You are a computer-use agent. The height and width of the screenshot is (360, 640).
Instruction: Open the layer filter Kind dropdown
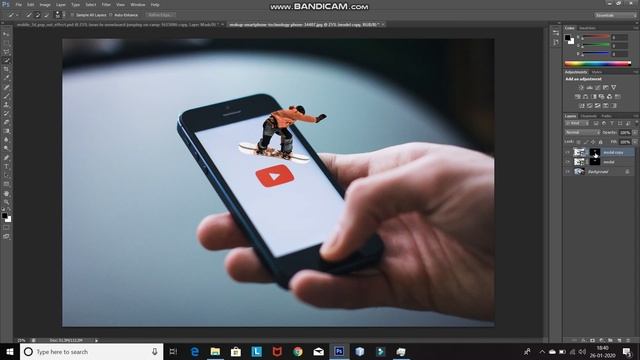click(576, 123)
